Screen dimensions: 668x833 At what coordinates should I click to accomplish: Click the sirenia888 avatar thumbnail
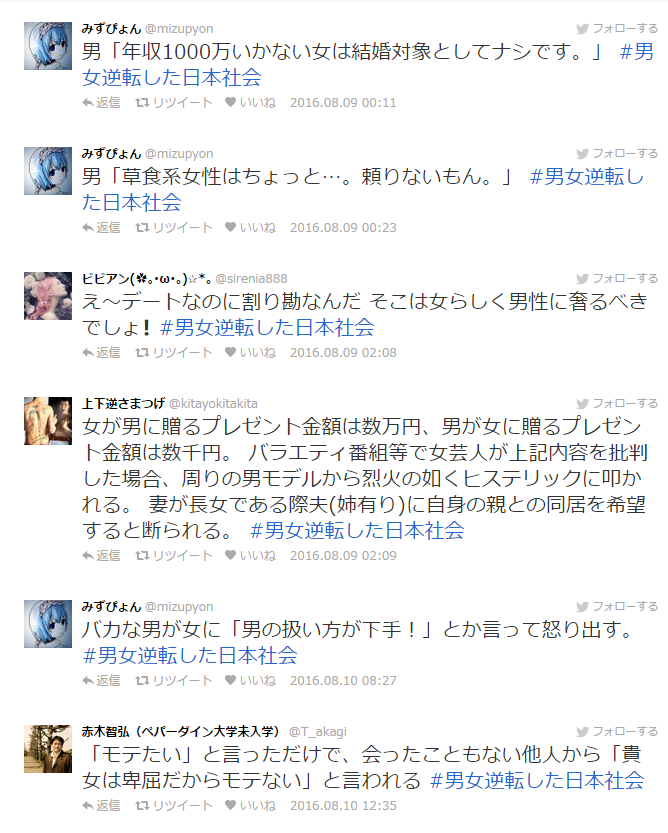[48, 296]
